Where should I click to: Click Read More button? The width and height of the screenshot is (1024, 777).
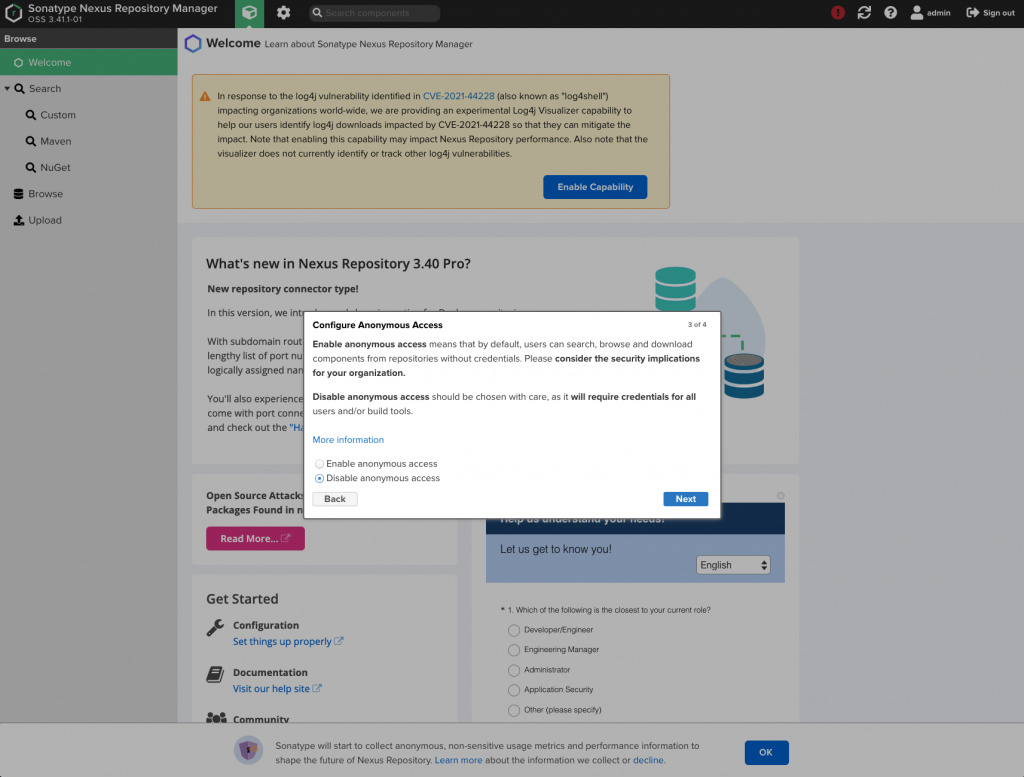coord(255,538)
